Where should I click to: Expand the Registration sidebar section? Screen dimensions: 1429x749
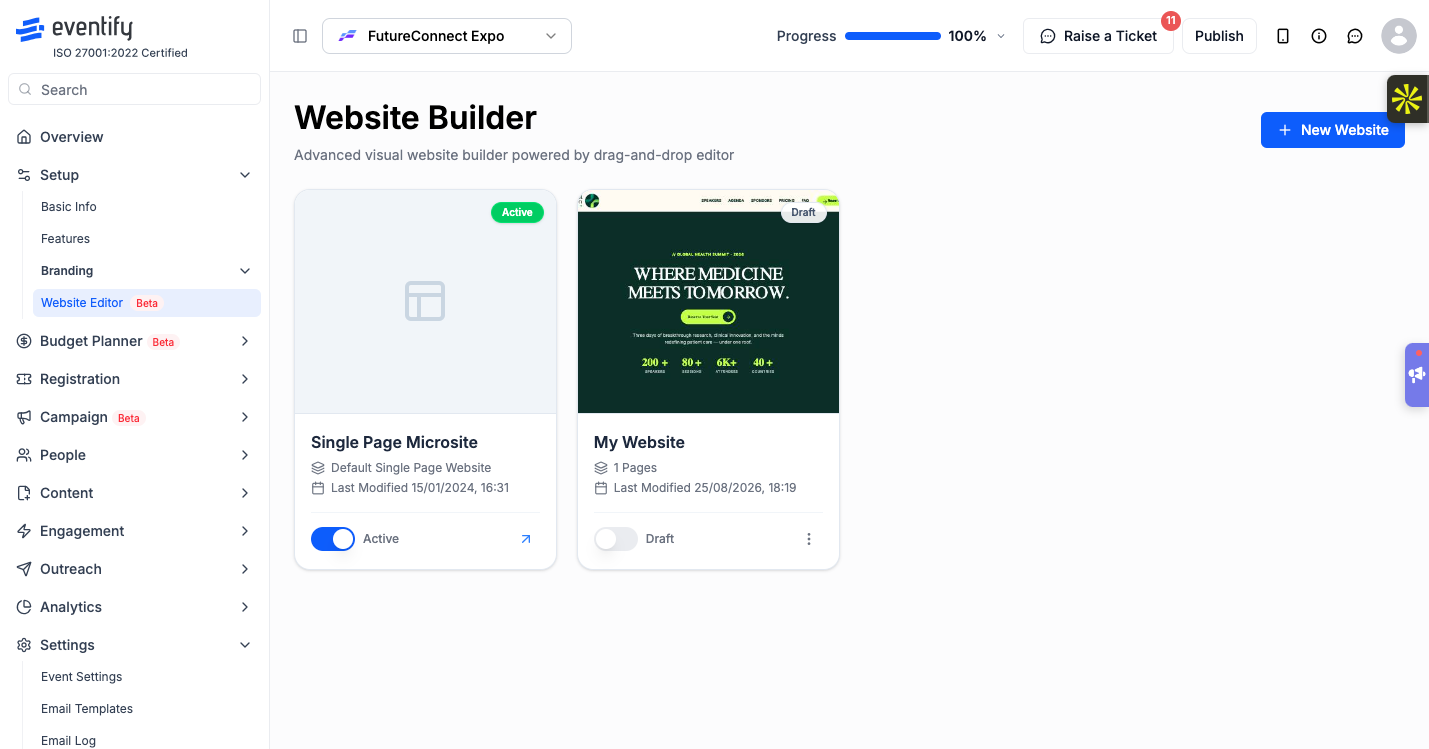pos(134,379)
